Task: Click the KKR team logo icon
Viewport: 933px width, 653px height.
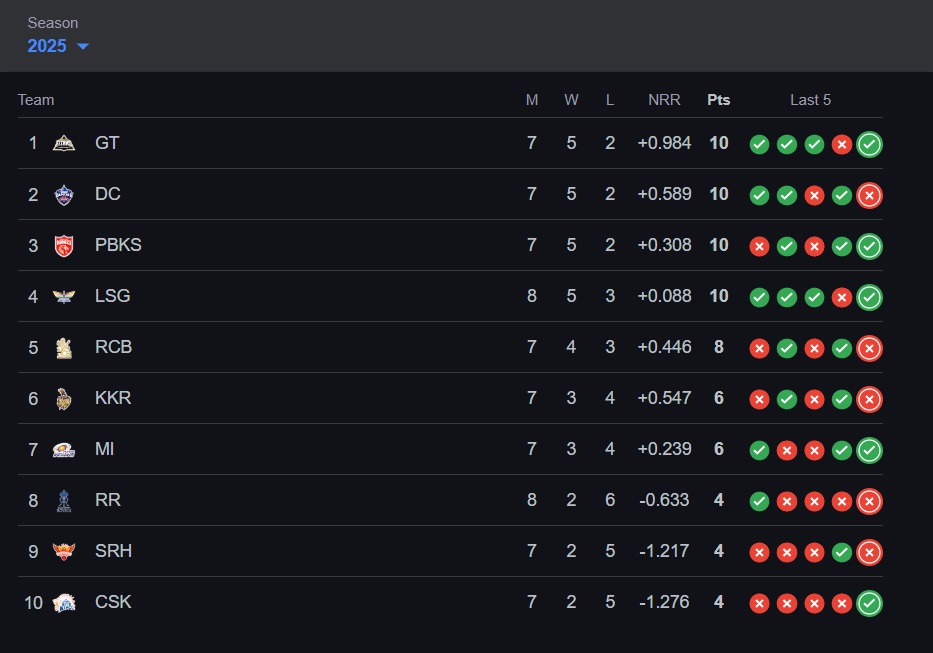Action: point(64,398)
